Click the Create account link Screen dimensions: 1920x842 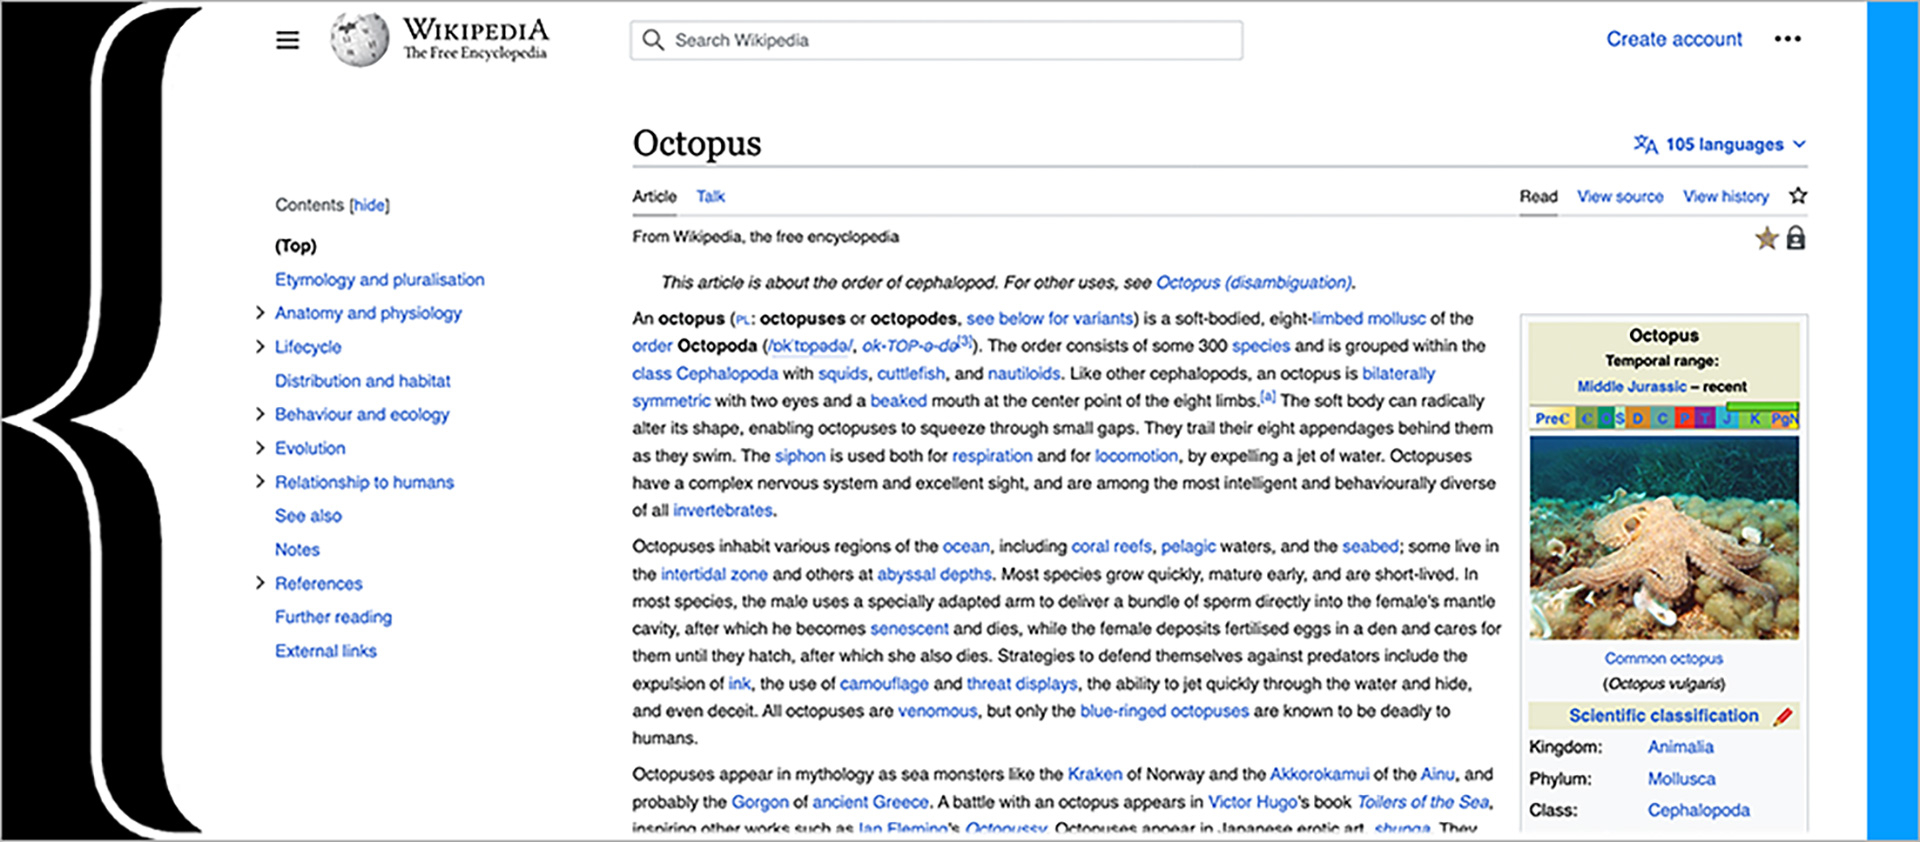click(x=1673, y=39)
